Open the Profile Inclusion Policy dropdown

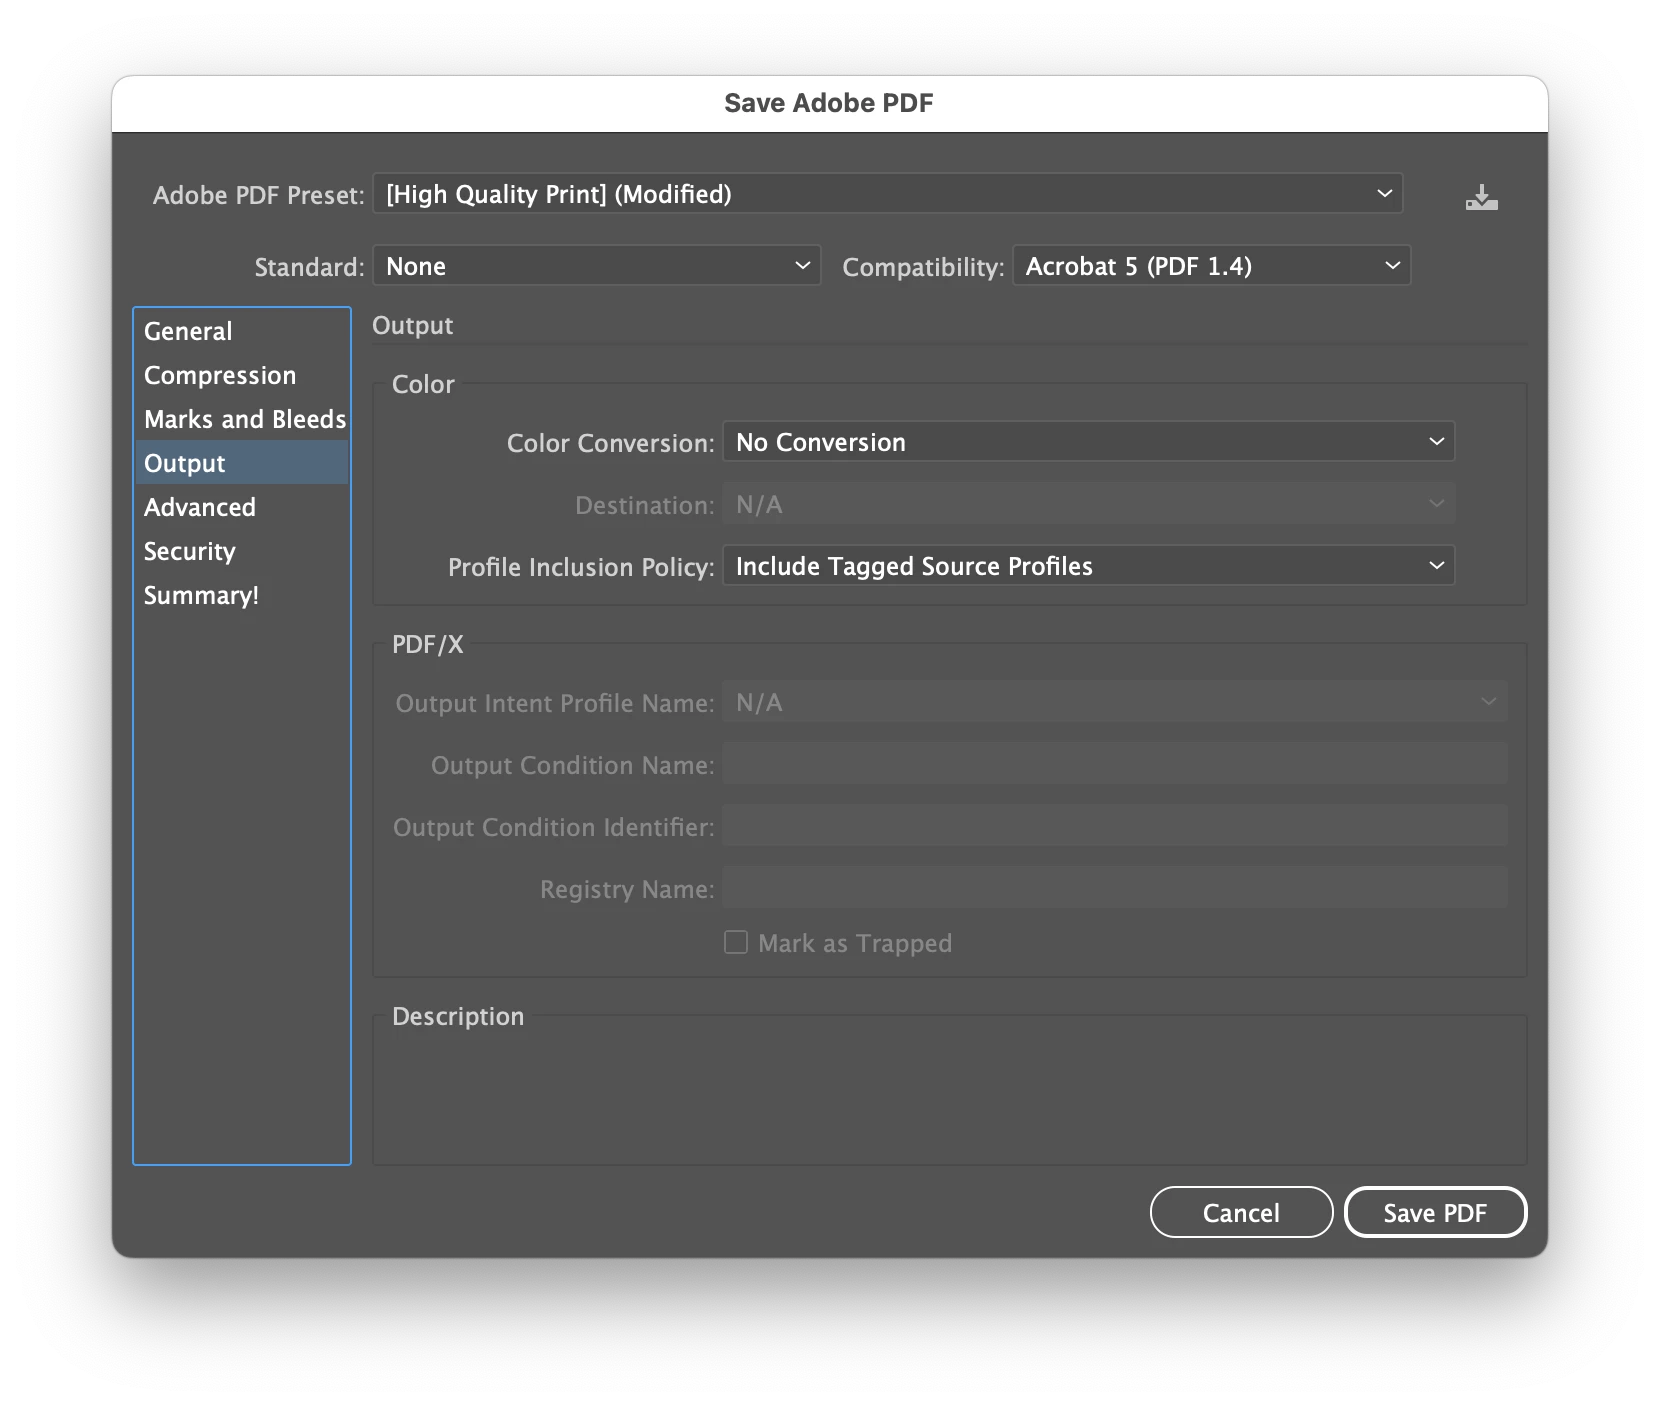click(x=1088, y=565)
